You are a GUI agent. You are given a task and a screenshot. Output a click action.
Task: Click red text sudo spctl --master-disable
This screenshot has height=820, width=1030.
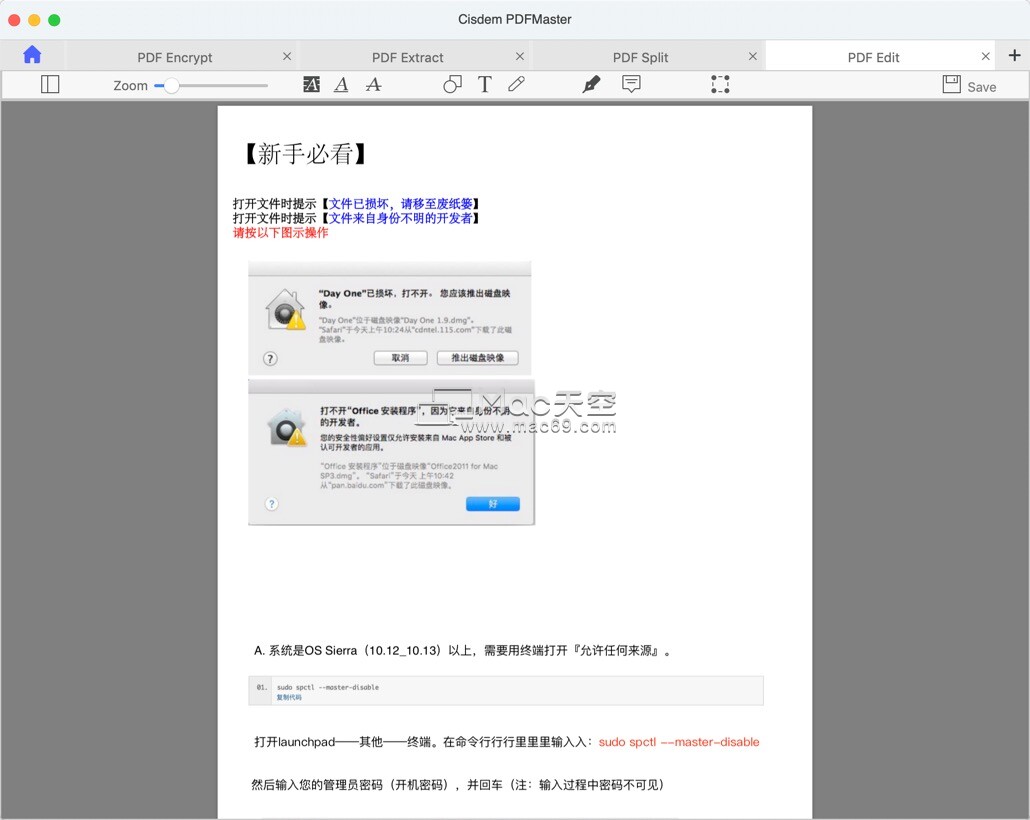coord(679,742)
